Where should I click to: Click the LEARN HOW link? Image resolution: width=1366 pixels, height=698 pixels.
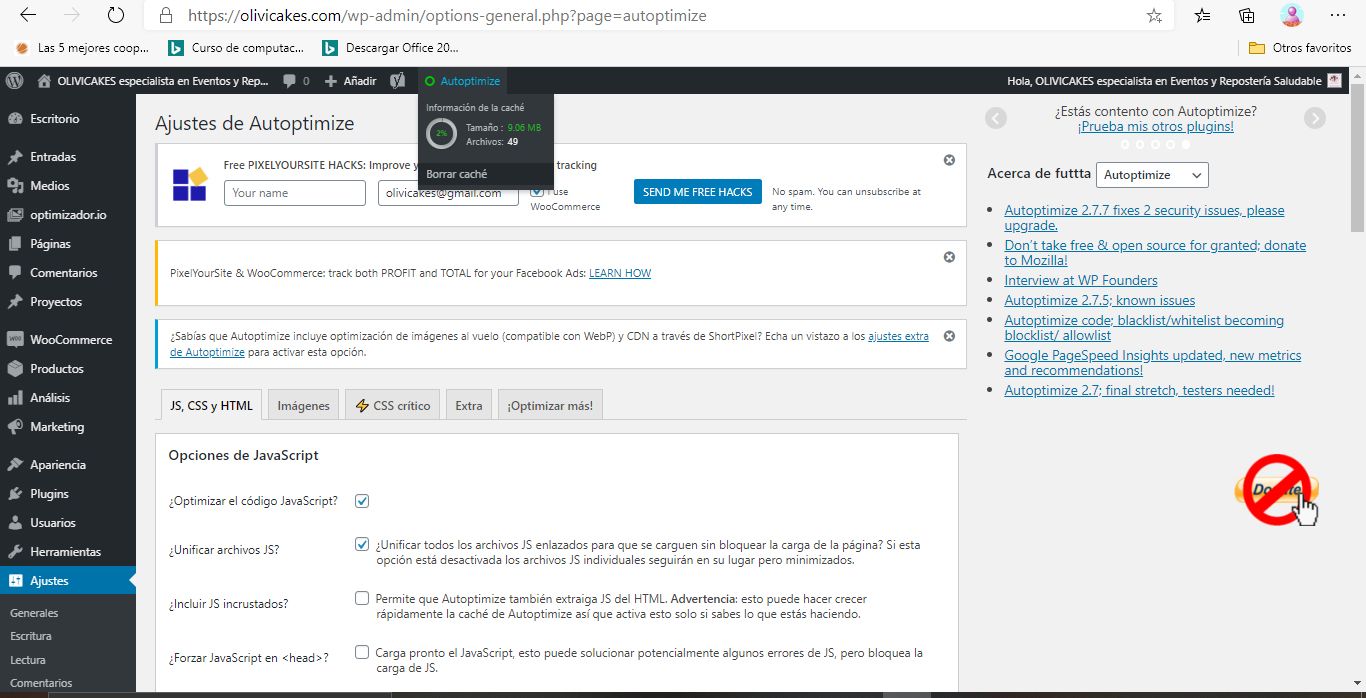(620, 273)
